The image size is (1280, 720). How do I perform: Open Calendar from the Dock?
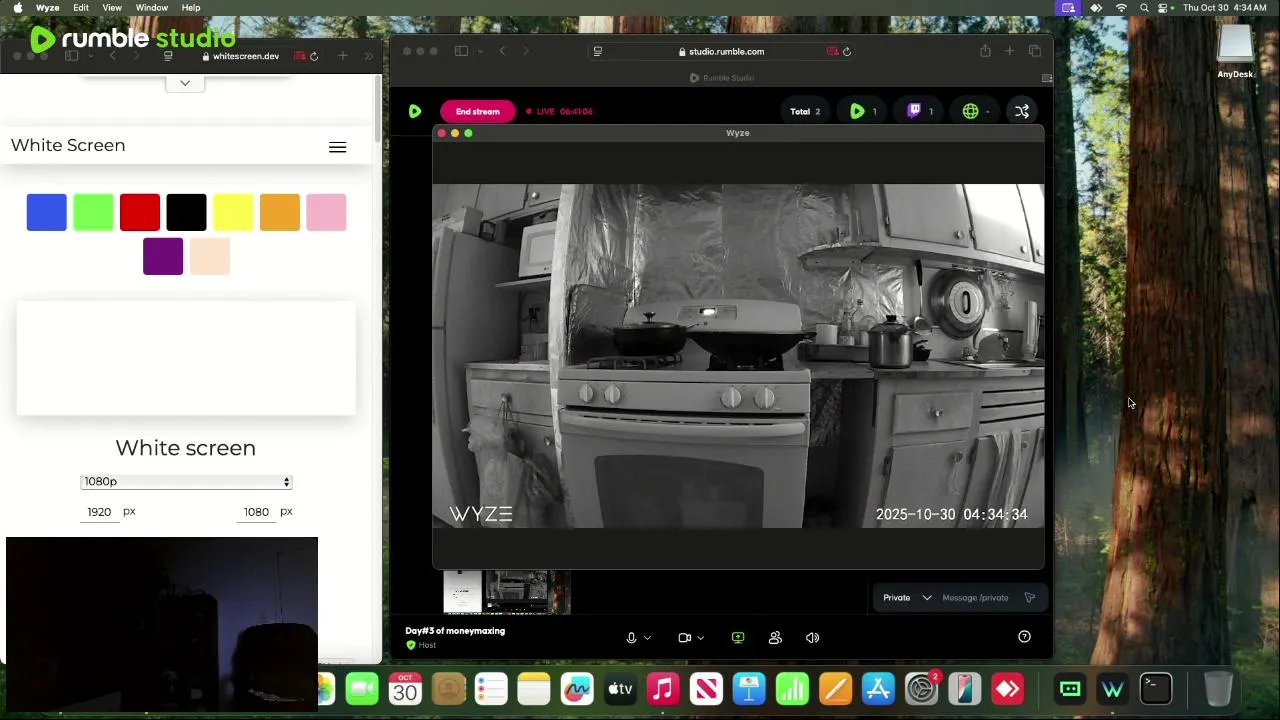pos(405,689)
